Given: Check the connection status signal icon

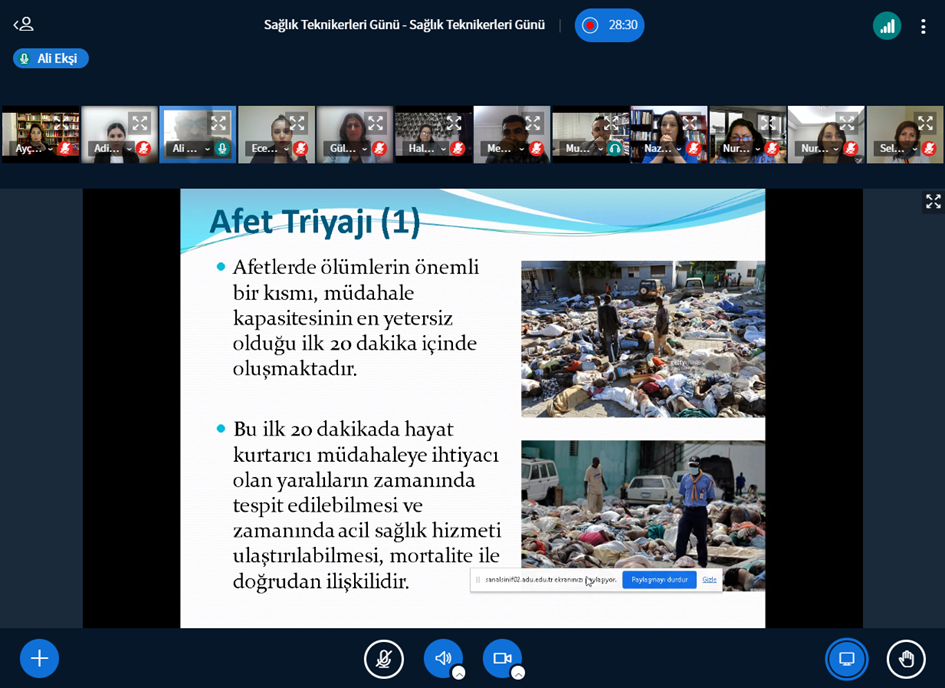Looking at the screenshot, I should click(887, 26).
